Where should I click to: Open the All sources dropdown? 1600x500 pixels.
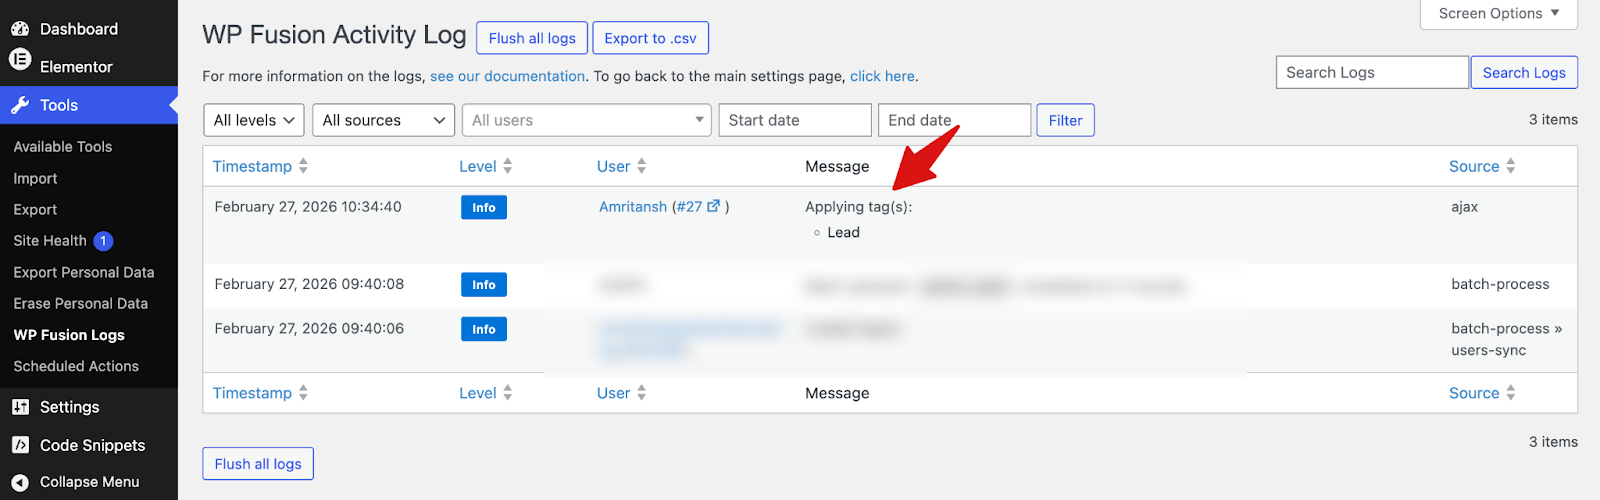coord(383,120)
